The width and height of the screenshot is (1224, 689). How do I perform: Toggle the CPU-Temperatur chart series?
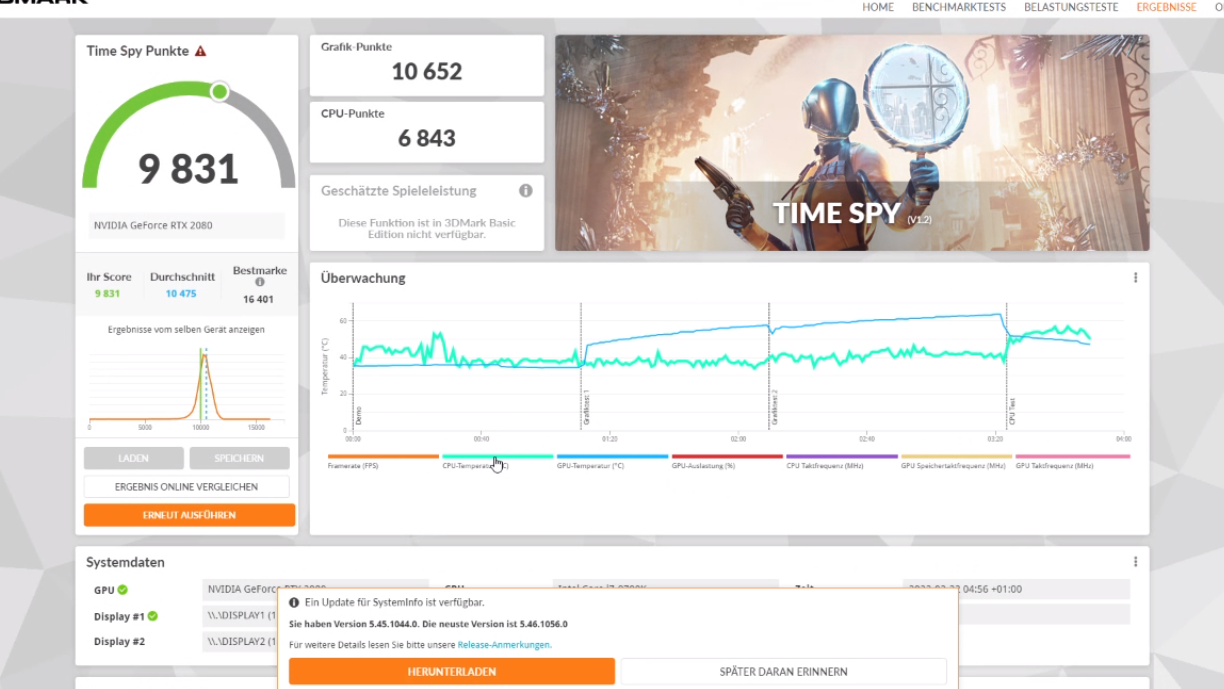pyautogui.click(x=497, y=461)
